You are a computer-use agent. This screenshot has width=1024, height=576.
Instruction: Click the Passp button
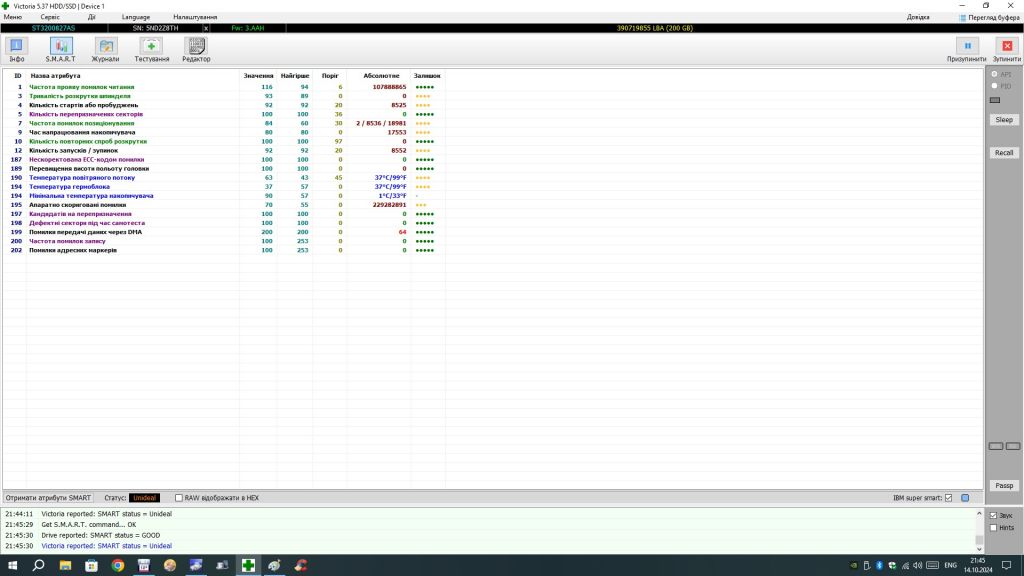coord(1004,486)
